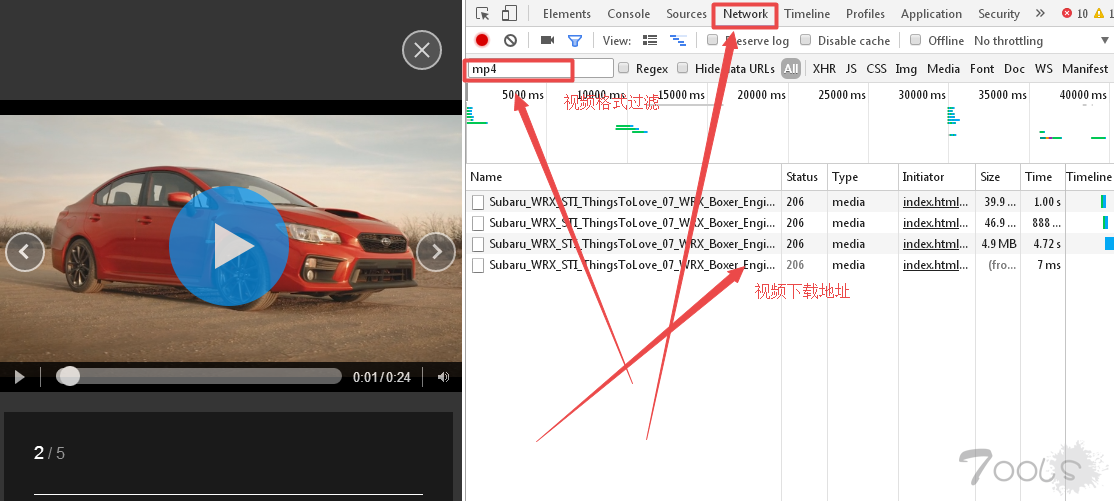The width and height of the screenshot is (1114, 501).
Task: Open index.html initiator link in 1.00 s row
Action: point(936,202)
